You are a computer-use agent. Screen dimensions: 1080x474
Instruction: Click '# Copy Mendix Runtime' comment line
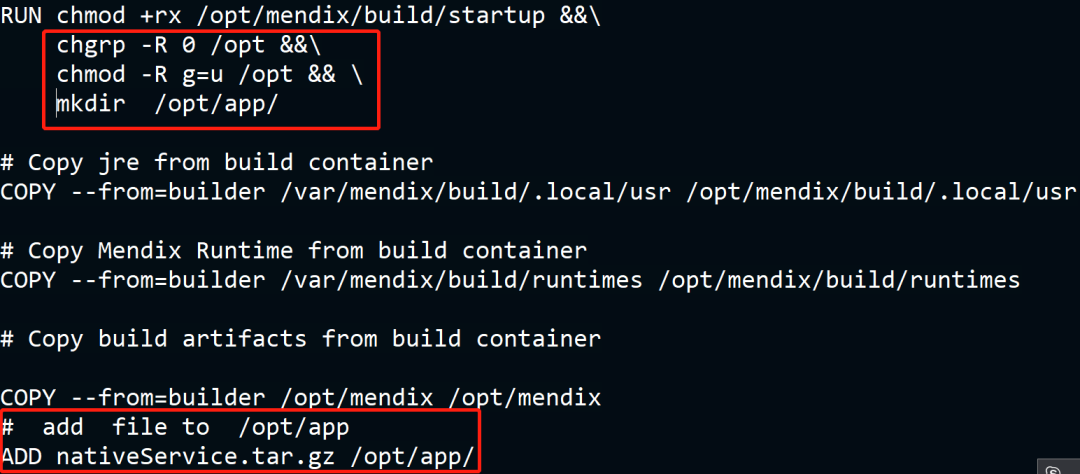coord(293,250)
